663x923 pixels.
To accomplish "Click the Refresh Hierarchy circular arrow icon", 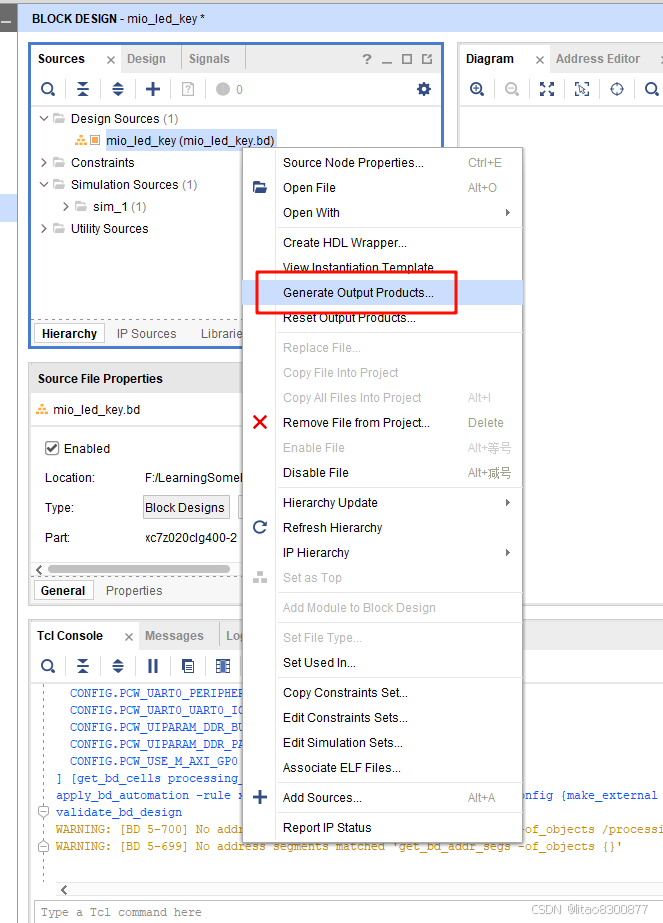I will (x=260, y=527).
